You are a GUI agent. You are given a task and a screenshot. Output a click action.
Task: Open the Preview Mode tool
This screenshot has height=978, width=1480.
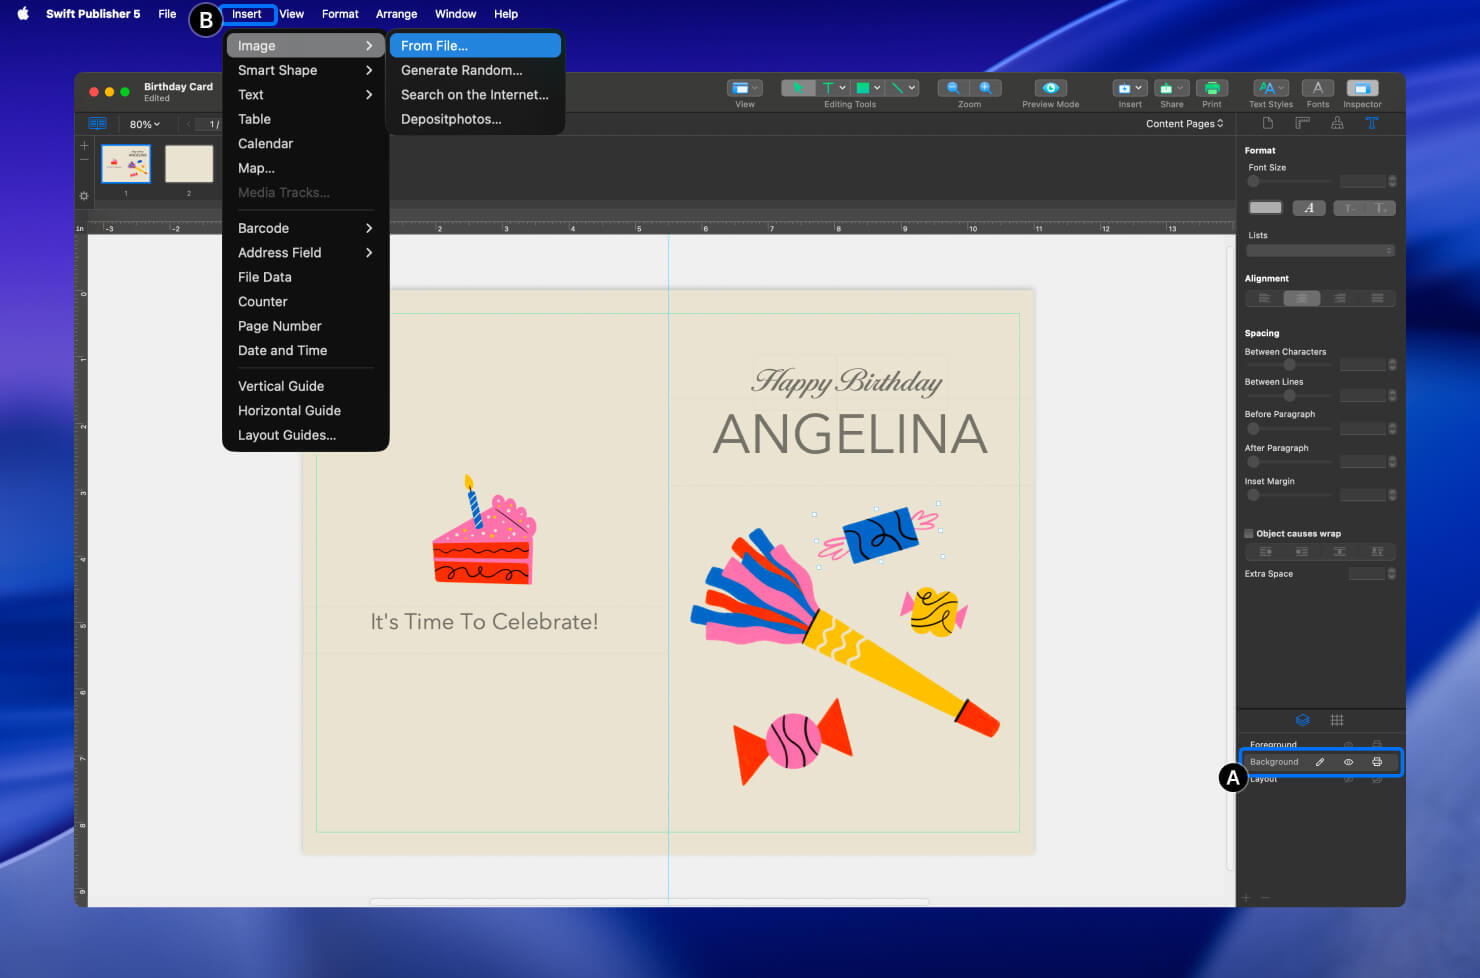pos(1049,90)
